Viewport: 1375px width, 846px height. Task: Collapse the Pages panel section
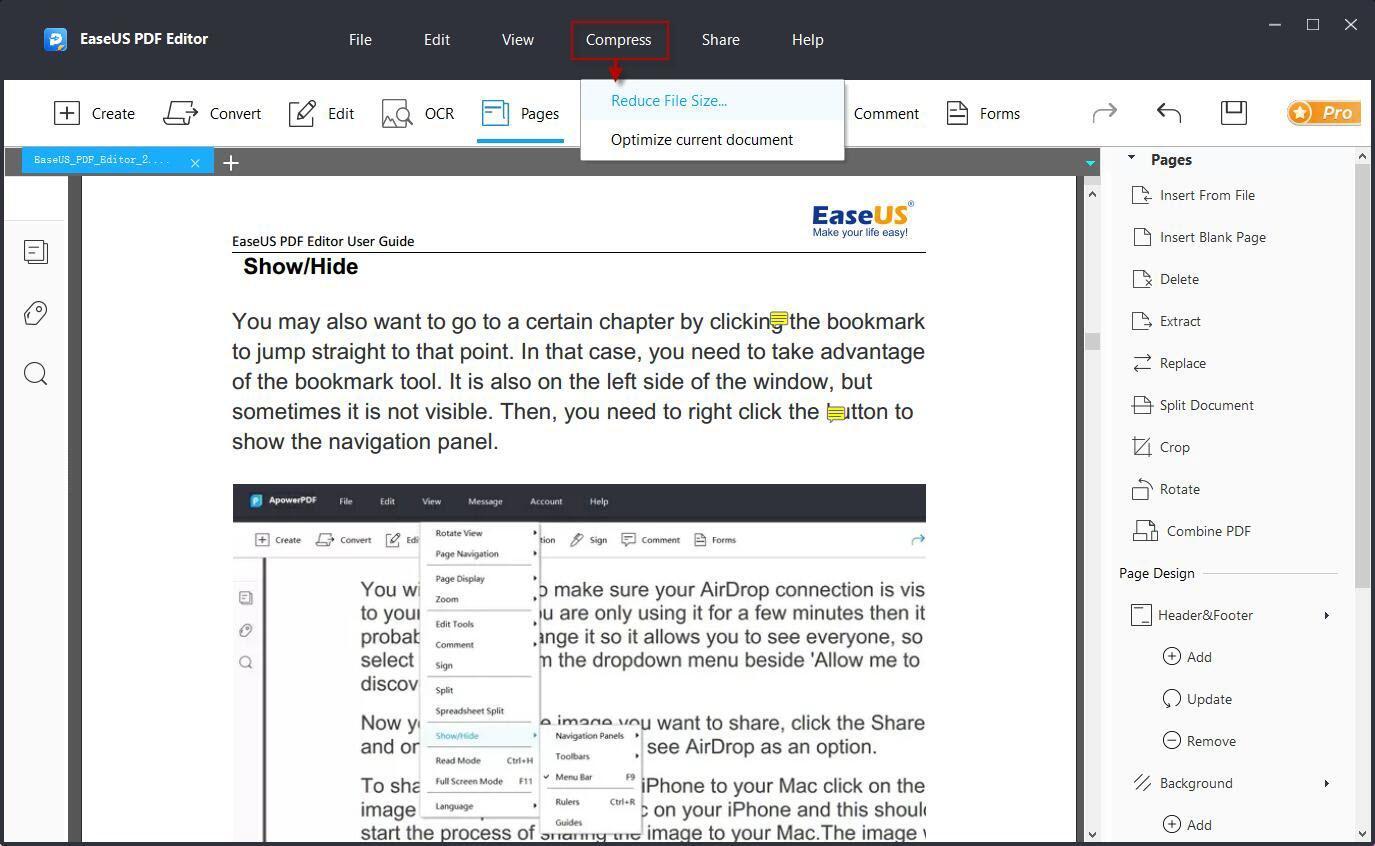1132,158
